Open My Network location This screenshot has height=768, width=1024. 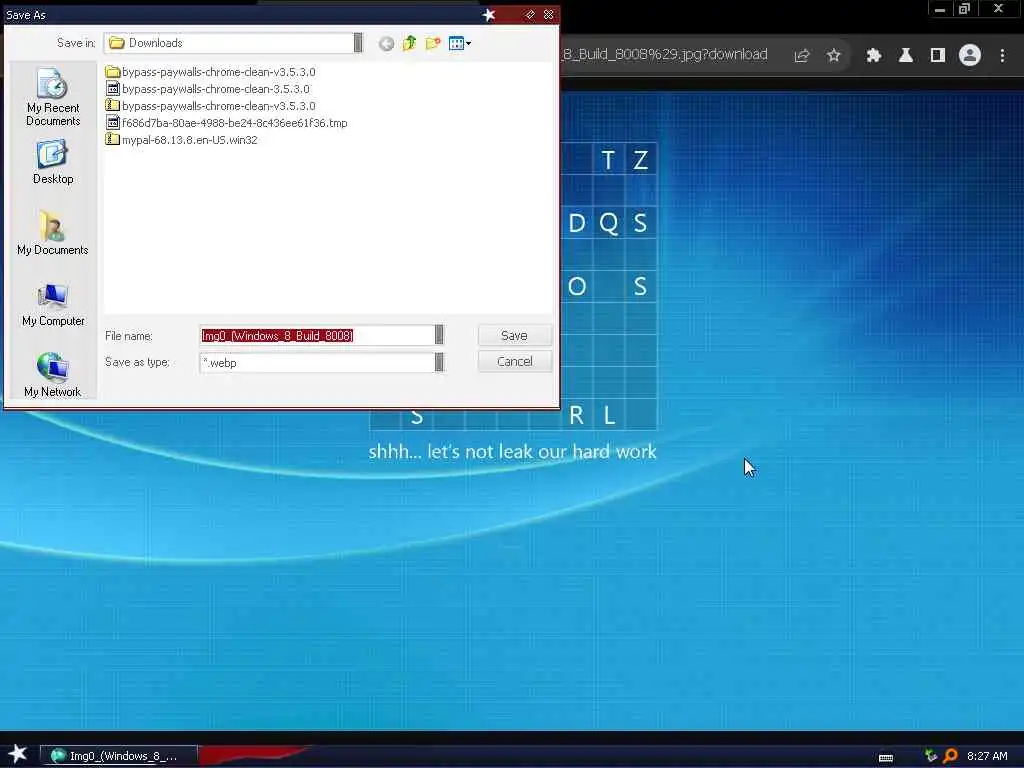pos(53,375)
